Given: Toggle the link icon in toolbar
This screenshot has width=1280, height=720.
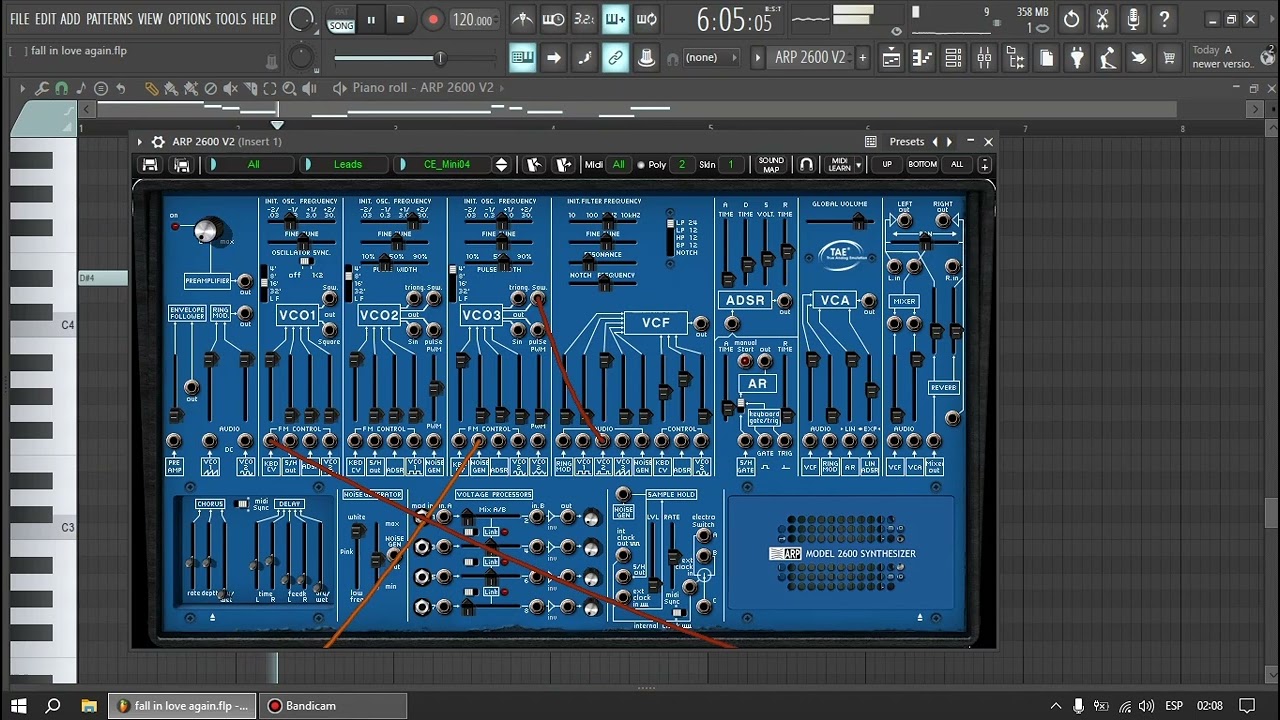Looking at the screenshot, I should [x=615, y=58].
